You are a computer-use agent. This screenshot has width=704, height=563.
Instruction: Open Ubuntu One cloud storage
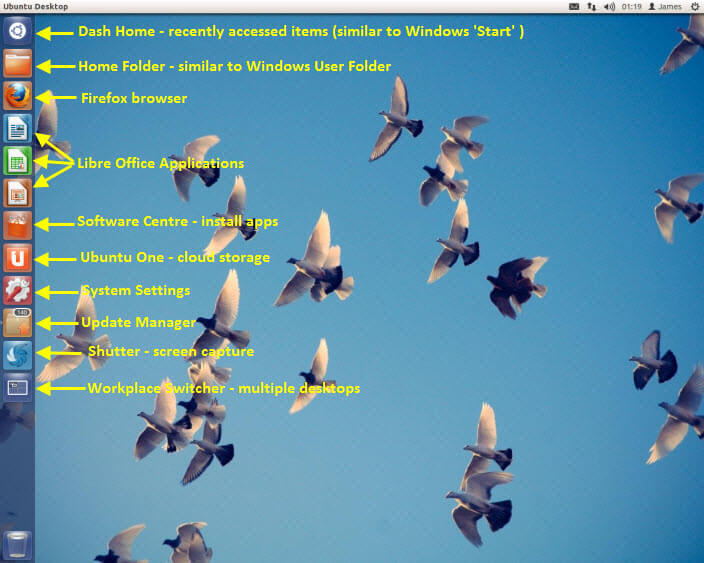18,258
